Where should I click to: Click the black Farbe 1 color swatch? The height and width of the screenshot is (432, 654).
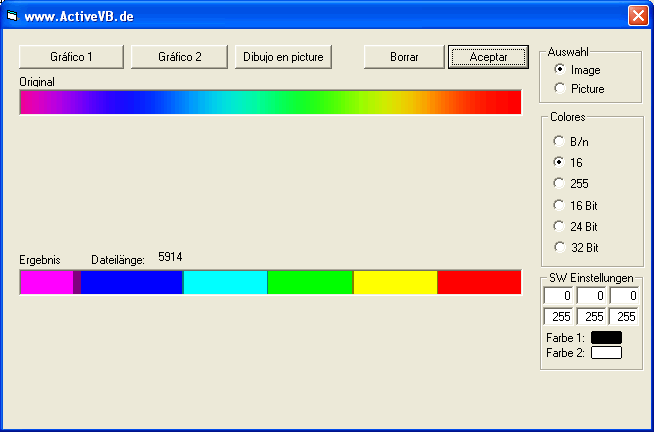(x=606, y=338)
